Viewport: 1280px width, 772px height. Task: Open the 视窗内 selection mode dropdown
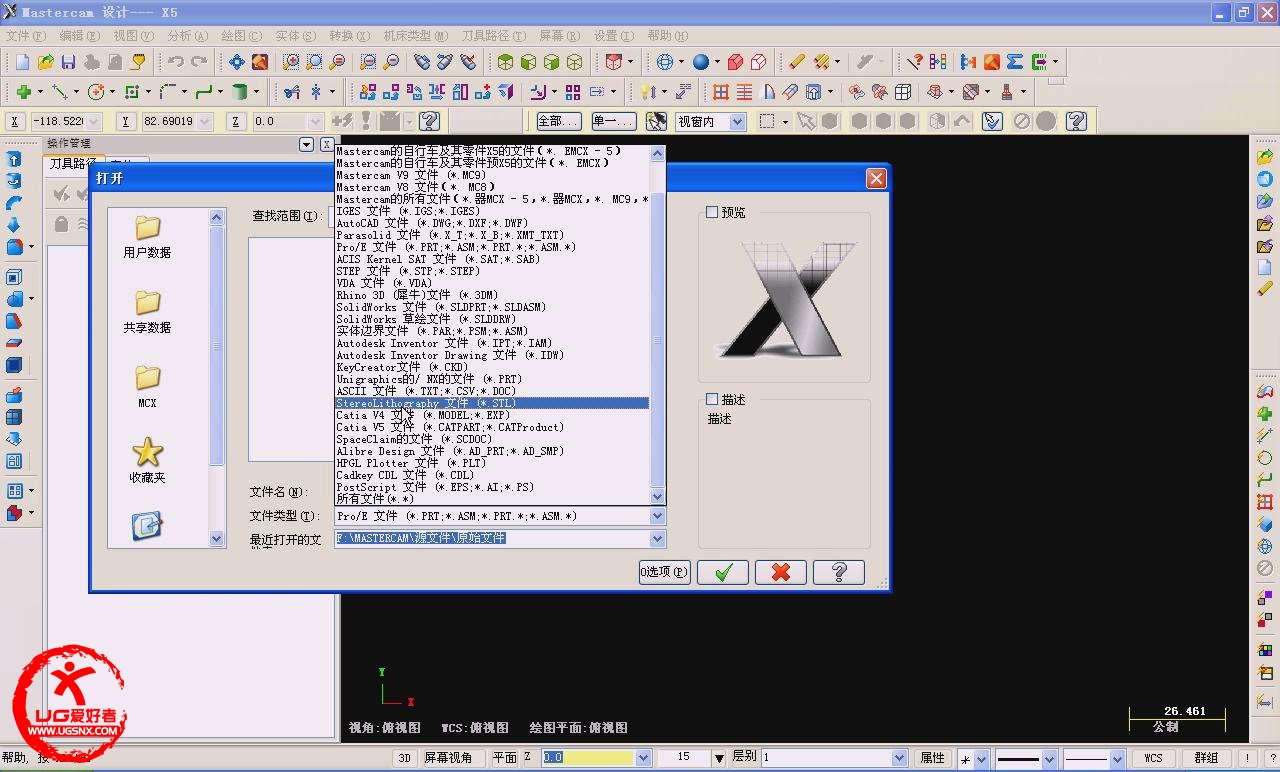(x=738, y=121)
